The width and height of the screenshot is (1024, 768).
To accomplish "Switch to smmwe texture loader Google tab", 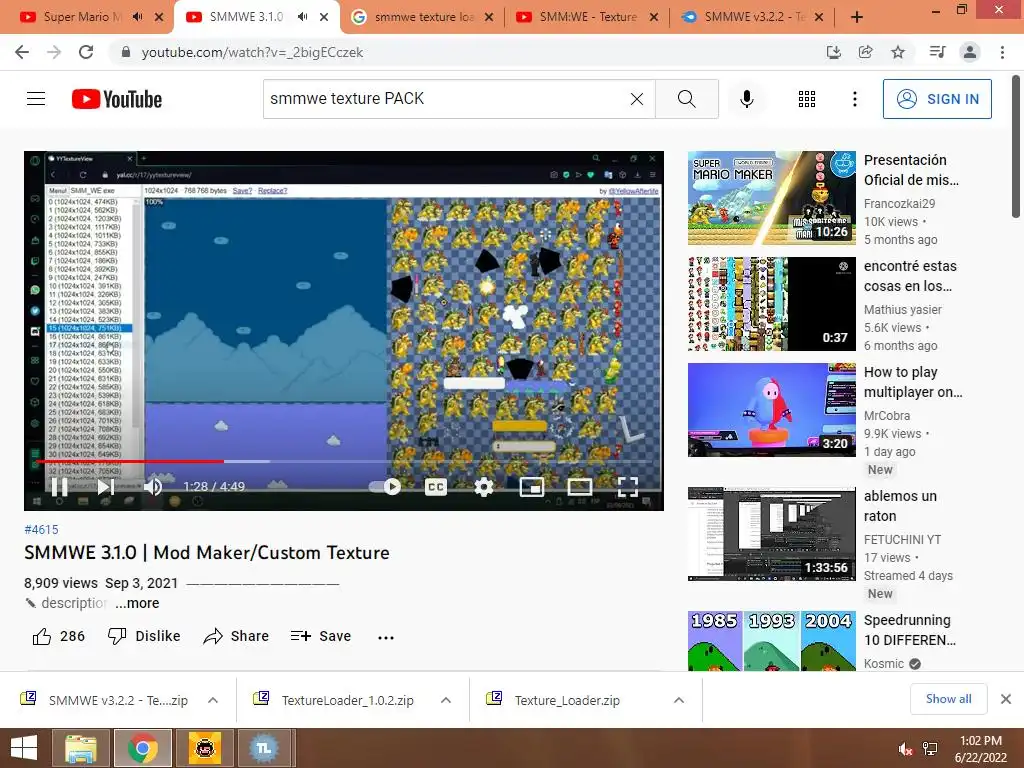I will tap(424, 17).
